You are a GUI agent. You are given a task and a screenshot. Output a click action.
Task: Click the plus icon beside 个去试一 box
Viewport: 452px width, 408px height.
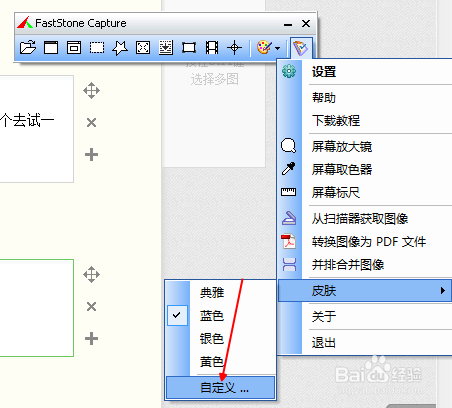pyautogui.click(x=91, y=155)
